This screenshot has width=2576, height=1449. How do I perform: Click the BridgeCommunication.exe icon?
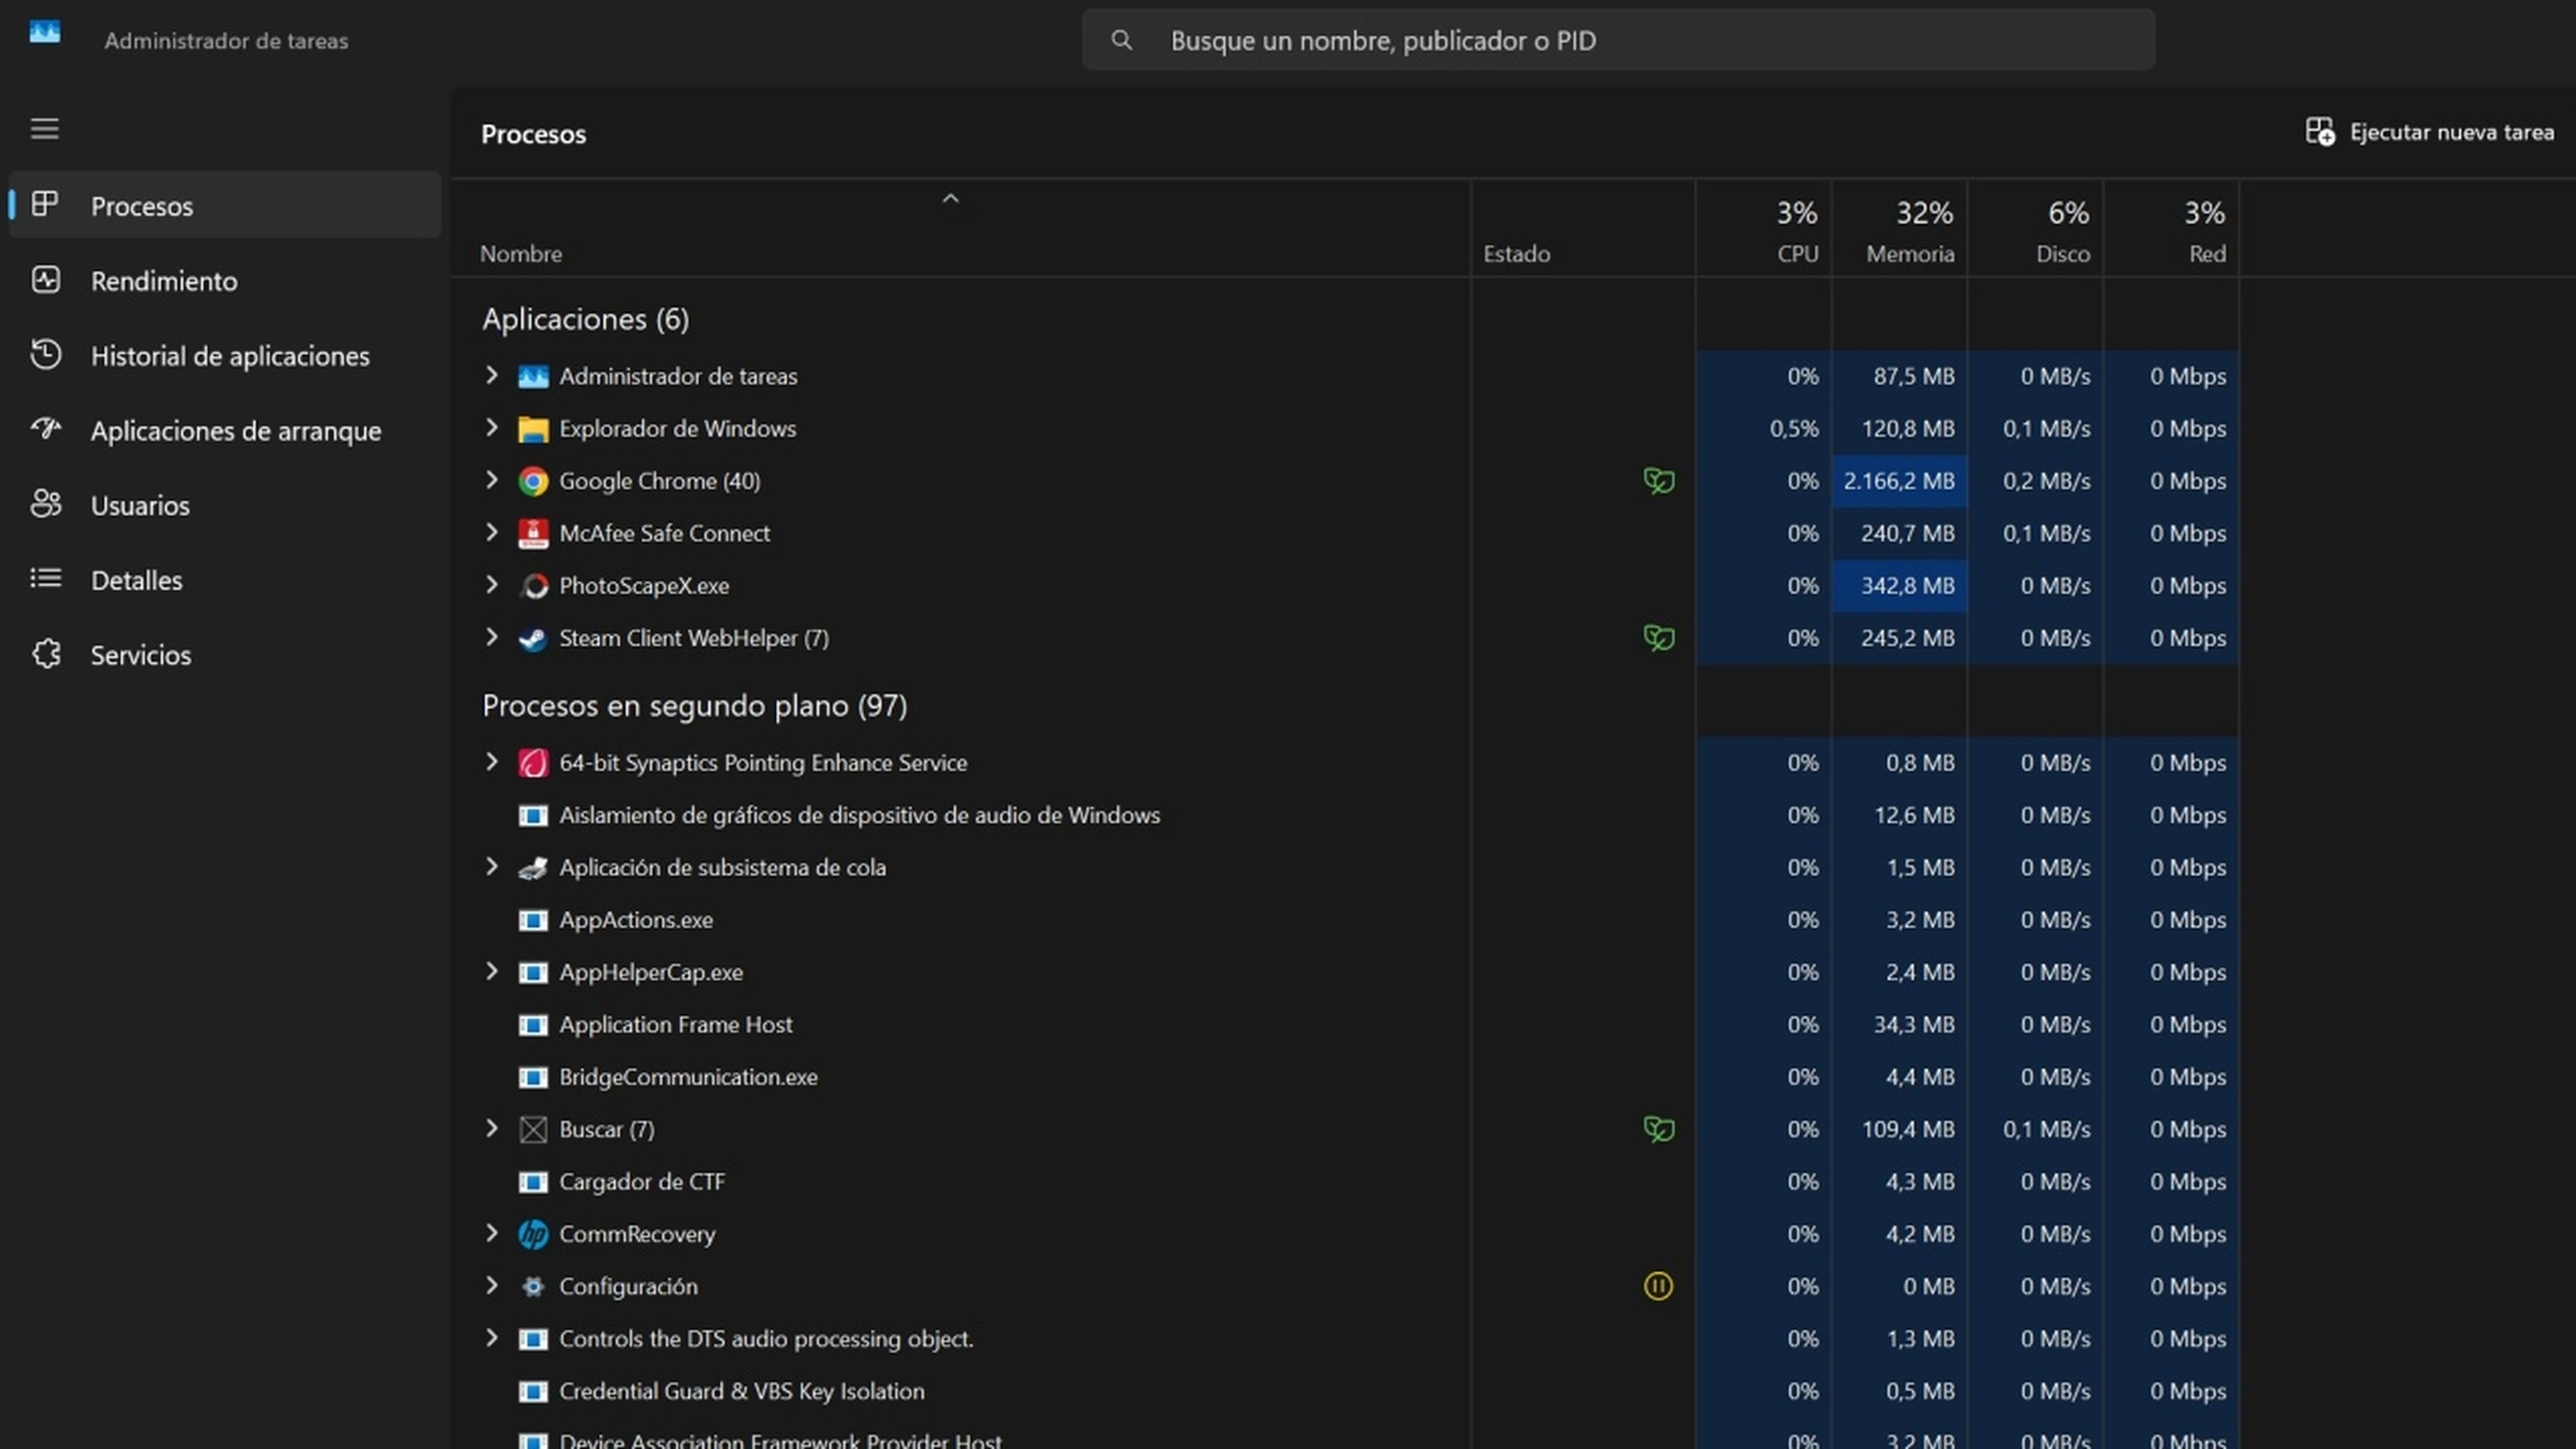click(x=533, y=1078)
